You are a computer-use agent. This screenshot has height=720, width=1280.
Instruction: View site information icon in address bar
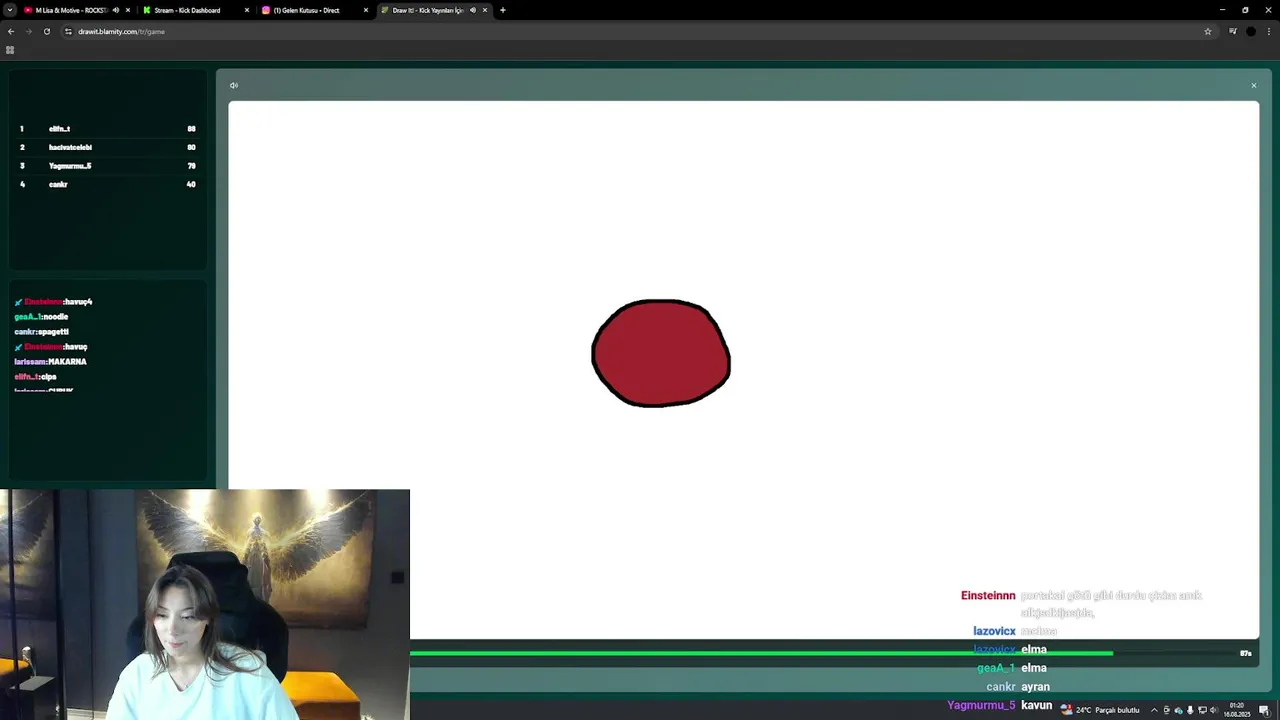pos(68,31)
